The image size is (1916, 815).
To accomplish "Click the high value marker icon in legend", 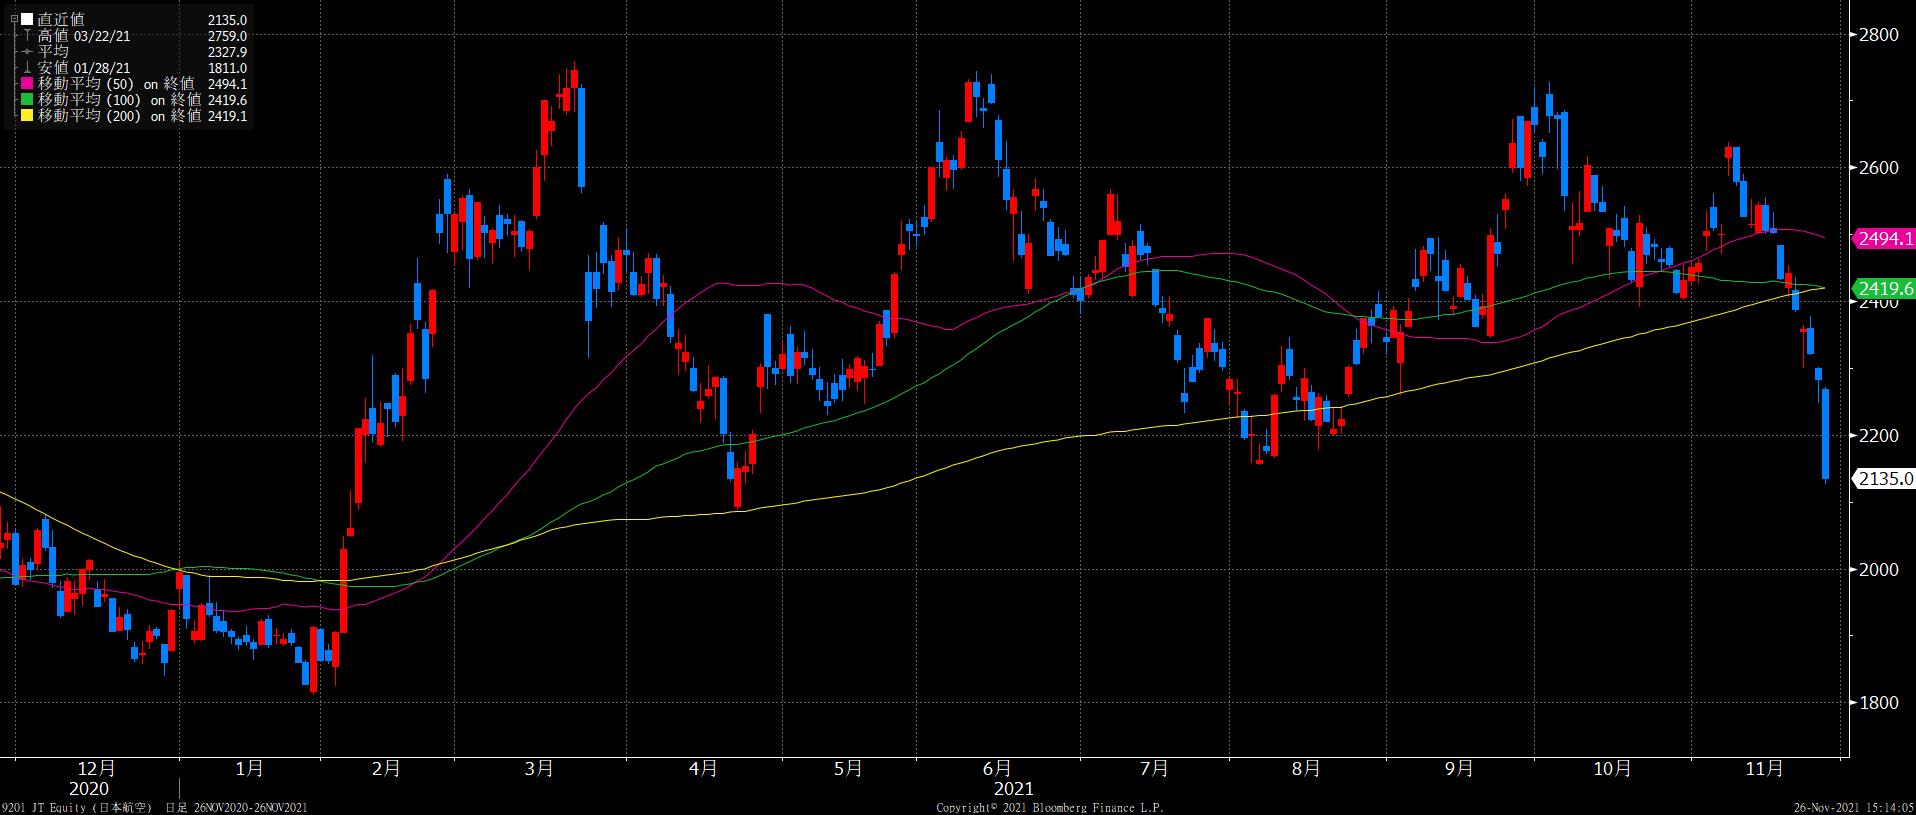I will (26, 36).
